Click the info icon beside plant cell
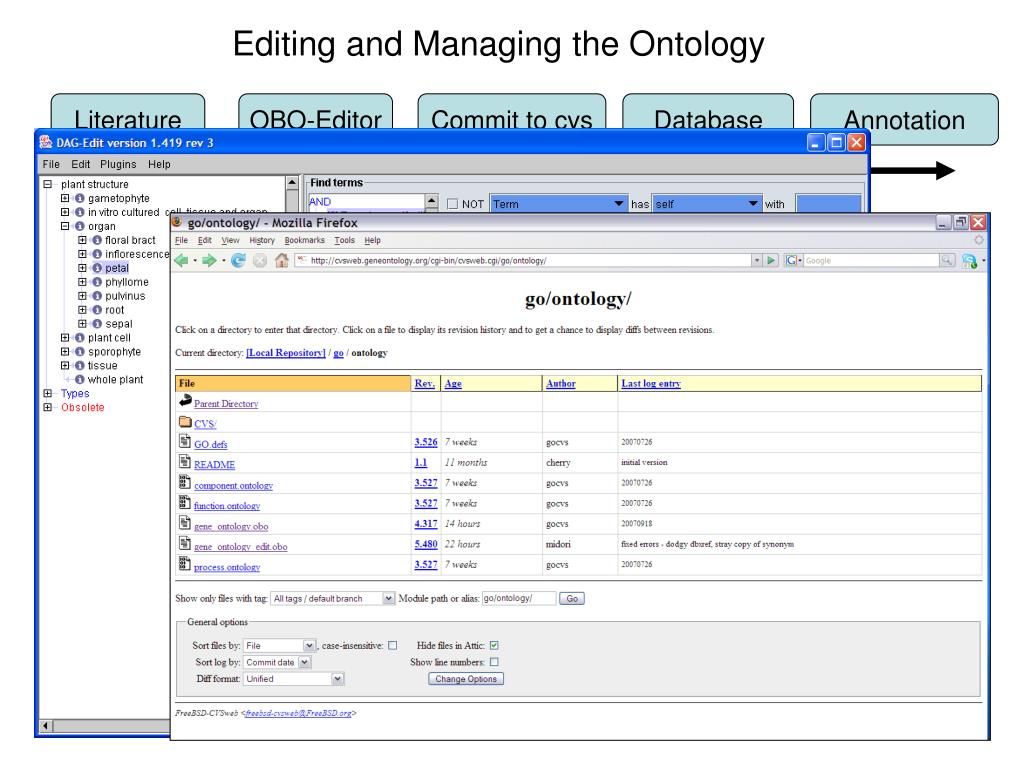The image size is (1024, 768). pyautogui.click(x=80, y=338)
